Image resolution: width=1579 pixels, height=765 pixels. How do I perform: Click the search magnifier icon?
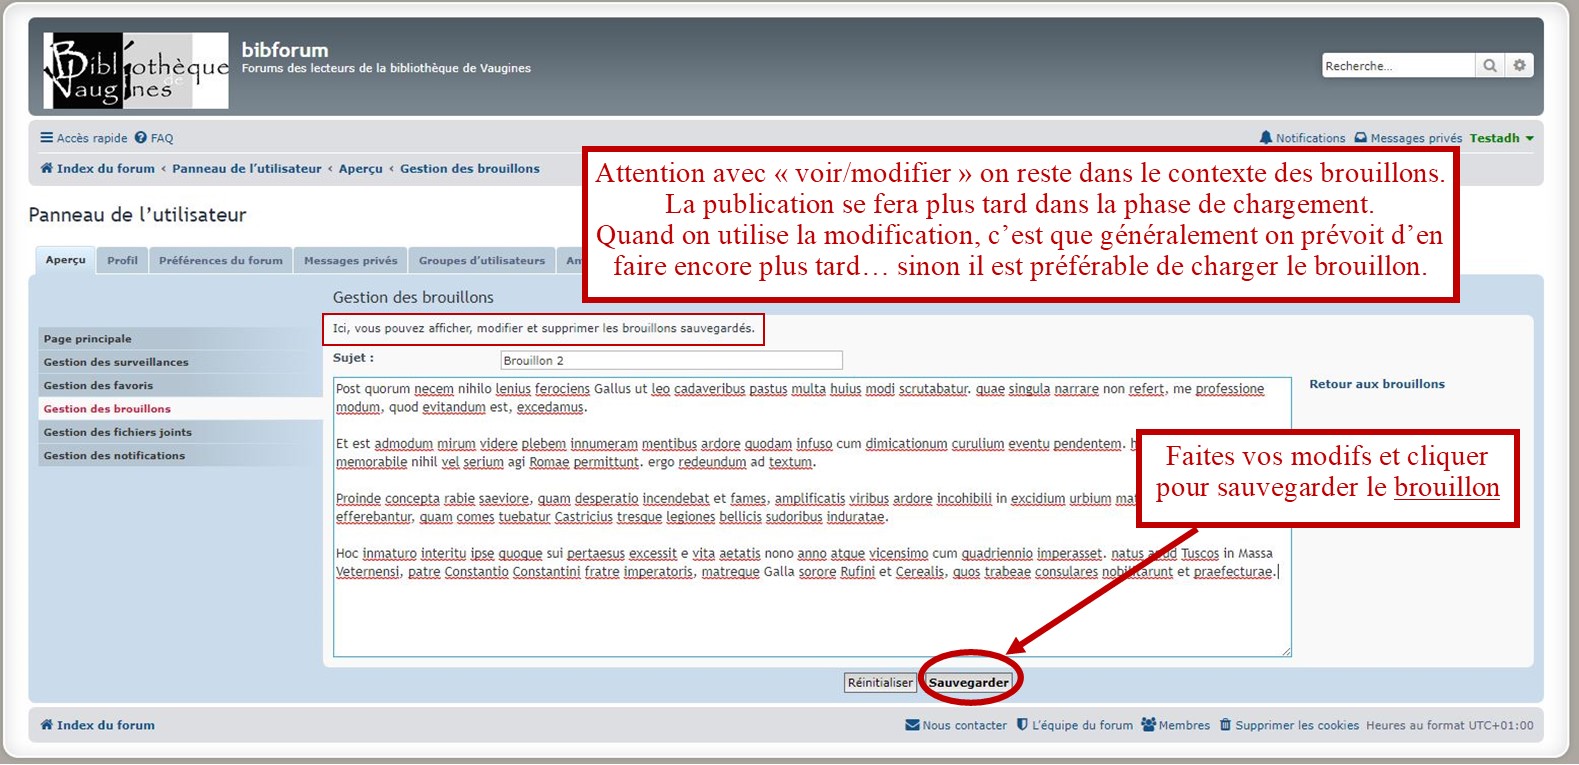click(1489, 66)
